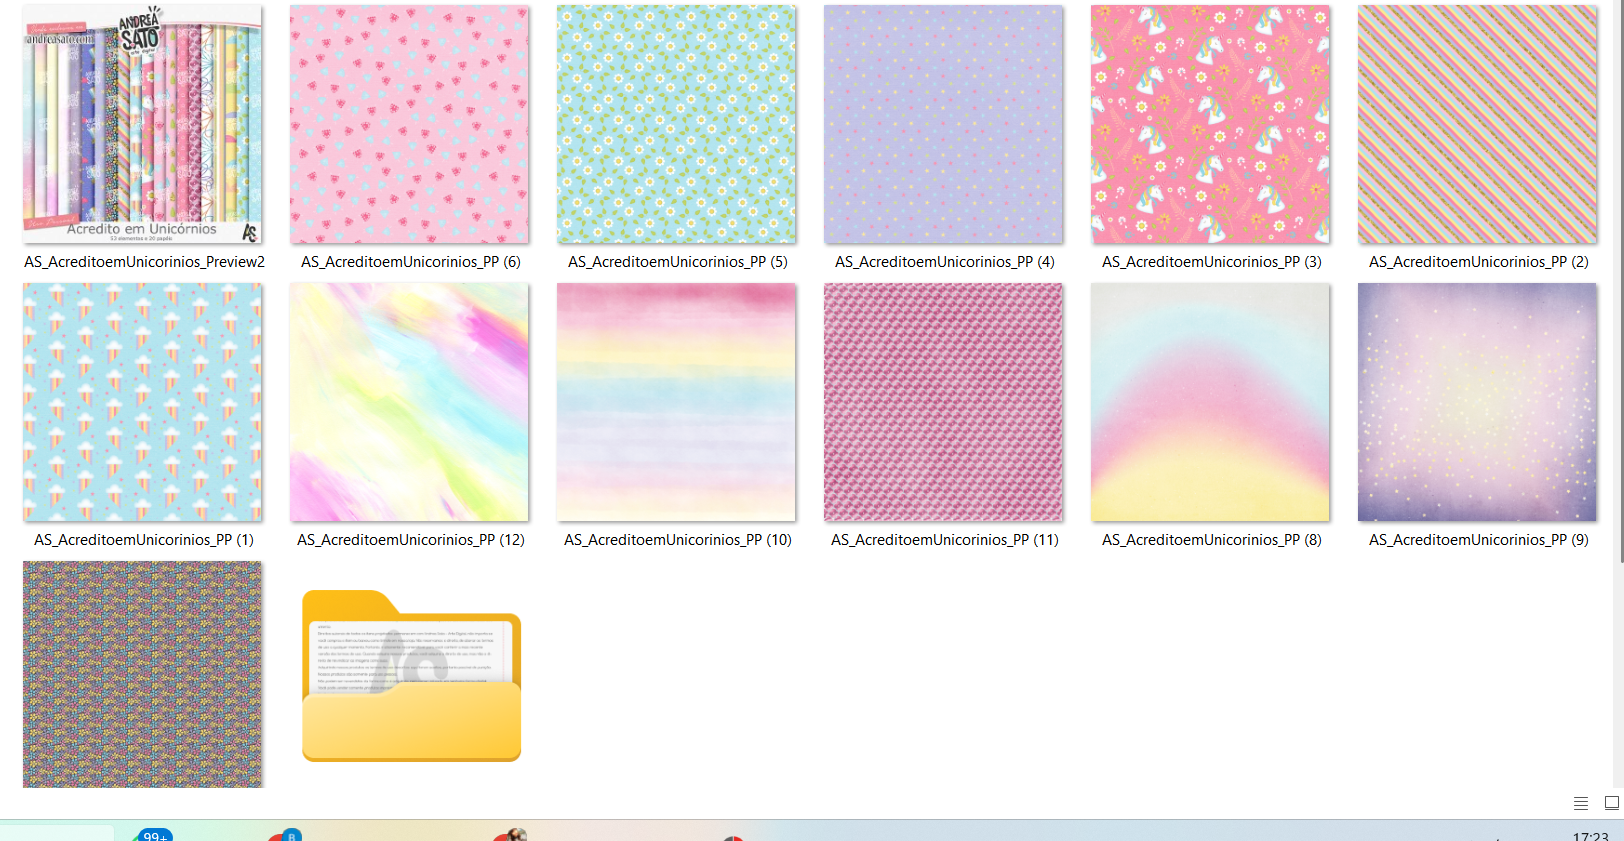This screenshot has width=1624, height=841.
Task: Select the blue ice cream pattern PP (1) thumbnail
Action: point(143,402)
